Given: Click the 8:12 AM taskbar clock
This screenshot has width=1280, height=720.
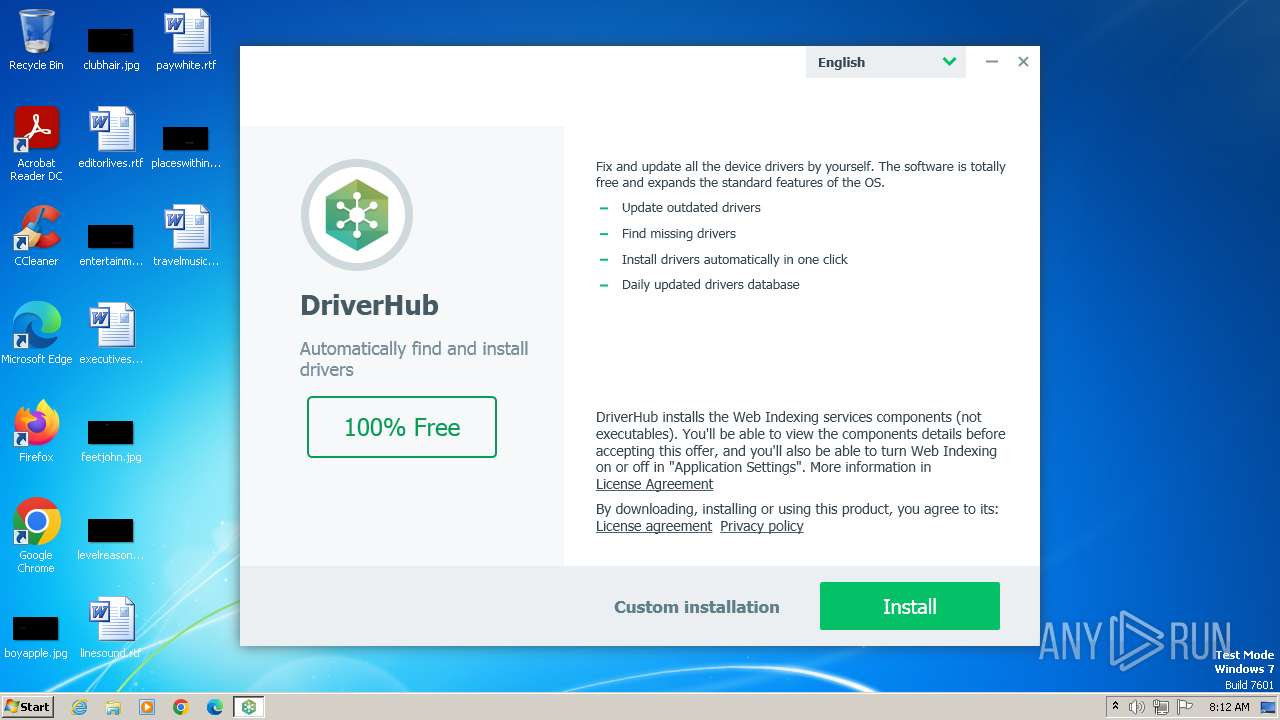Looking at the screenshot, I should pos(1229,707).
